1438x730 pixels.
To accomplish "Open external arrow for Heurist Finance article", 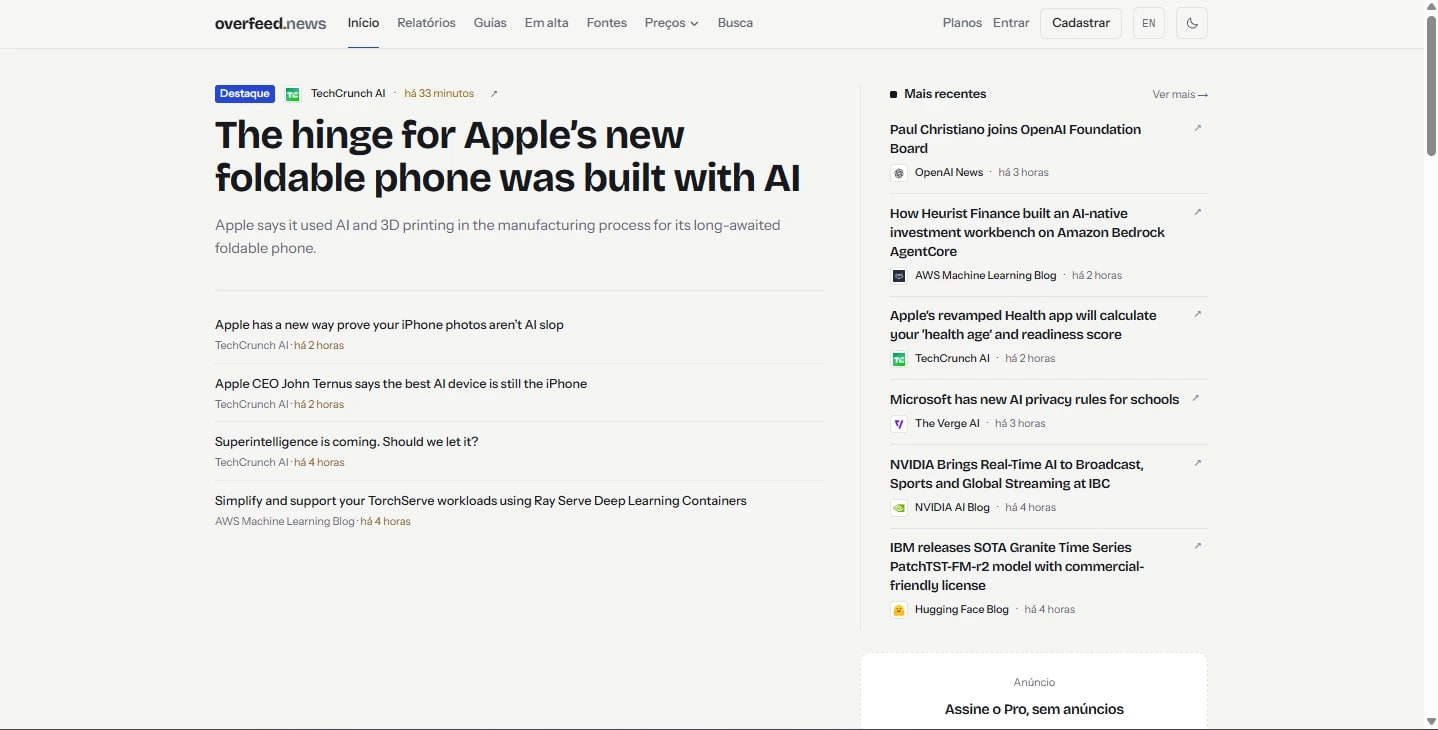I will (x=1198, y=212).
